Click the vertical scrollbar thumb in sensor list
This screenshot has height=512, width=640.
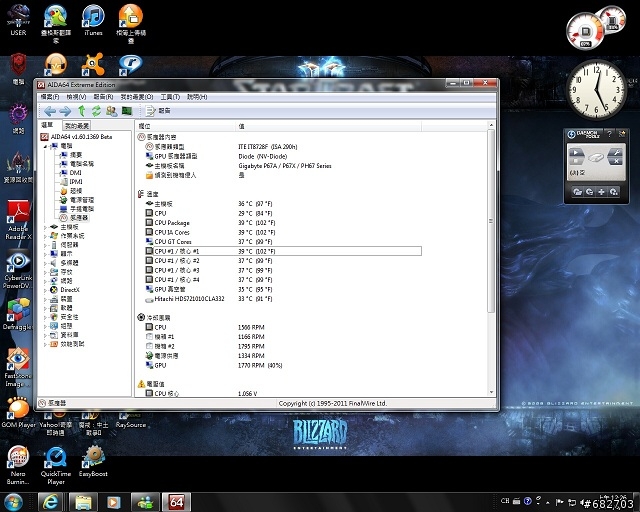pos(491,221)
